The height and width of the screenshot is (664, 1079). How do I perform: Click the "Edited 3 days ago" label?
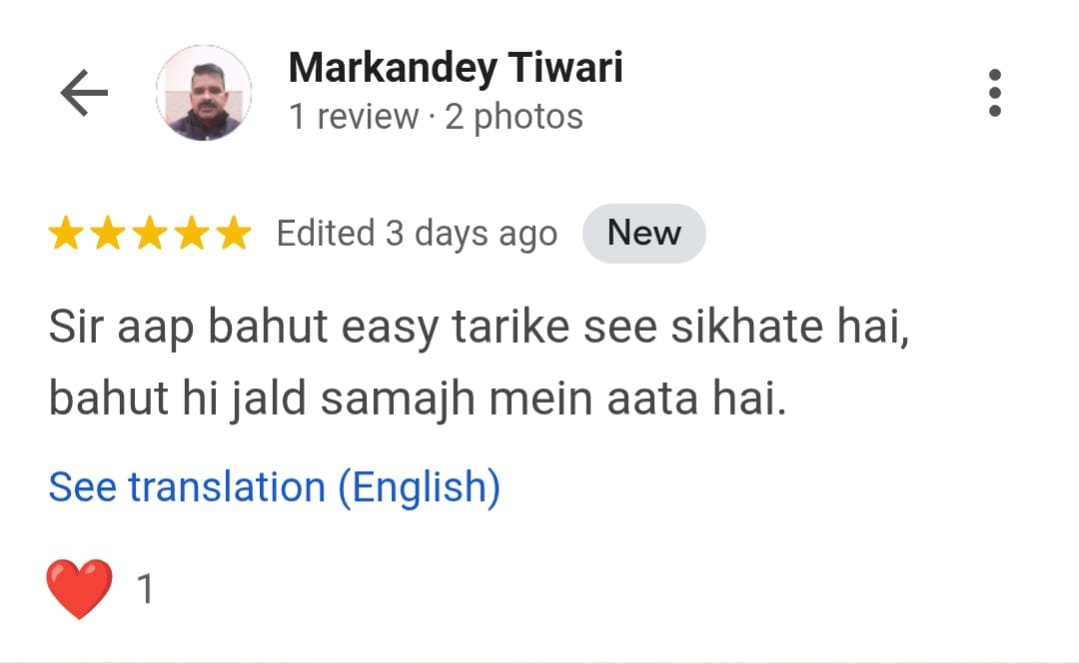417,233
